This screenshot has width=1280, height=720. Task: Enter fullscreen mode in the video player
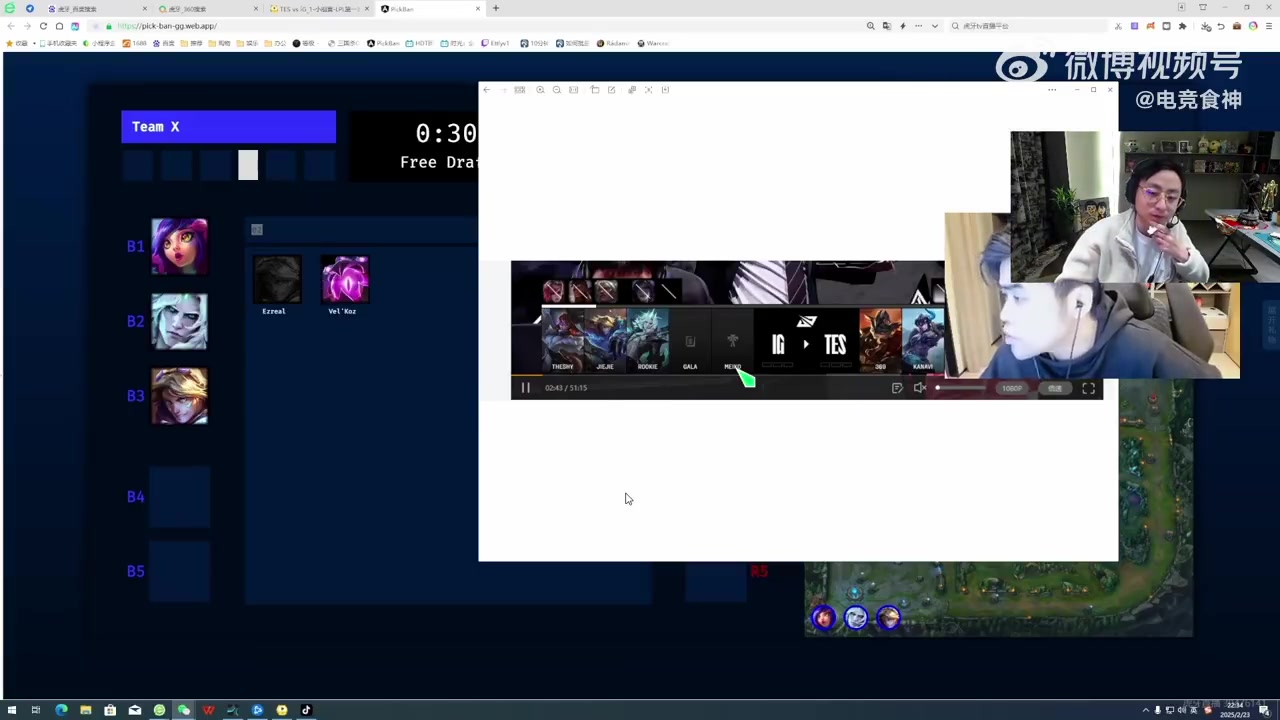coord(1088,388)
